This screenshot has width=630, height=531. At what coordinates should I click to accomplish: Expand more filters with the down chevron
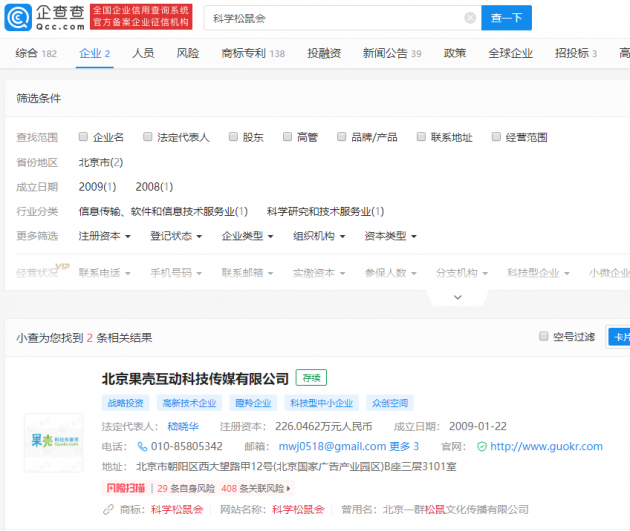pyautogui.click(x=458, y=297)
